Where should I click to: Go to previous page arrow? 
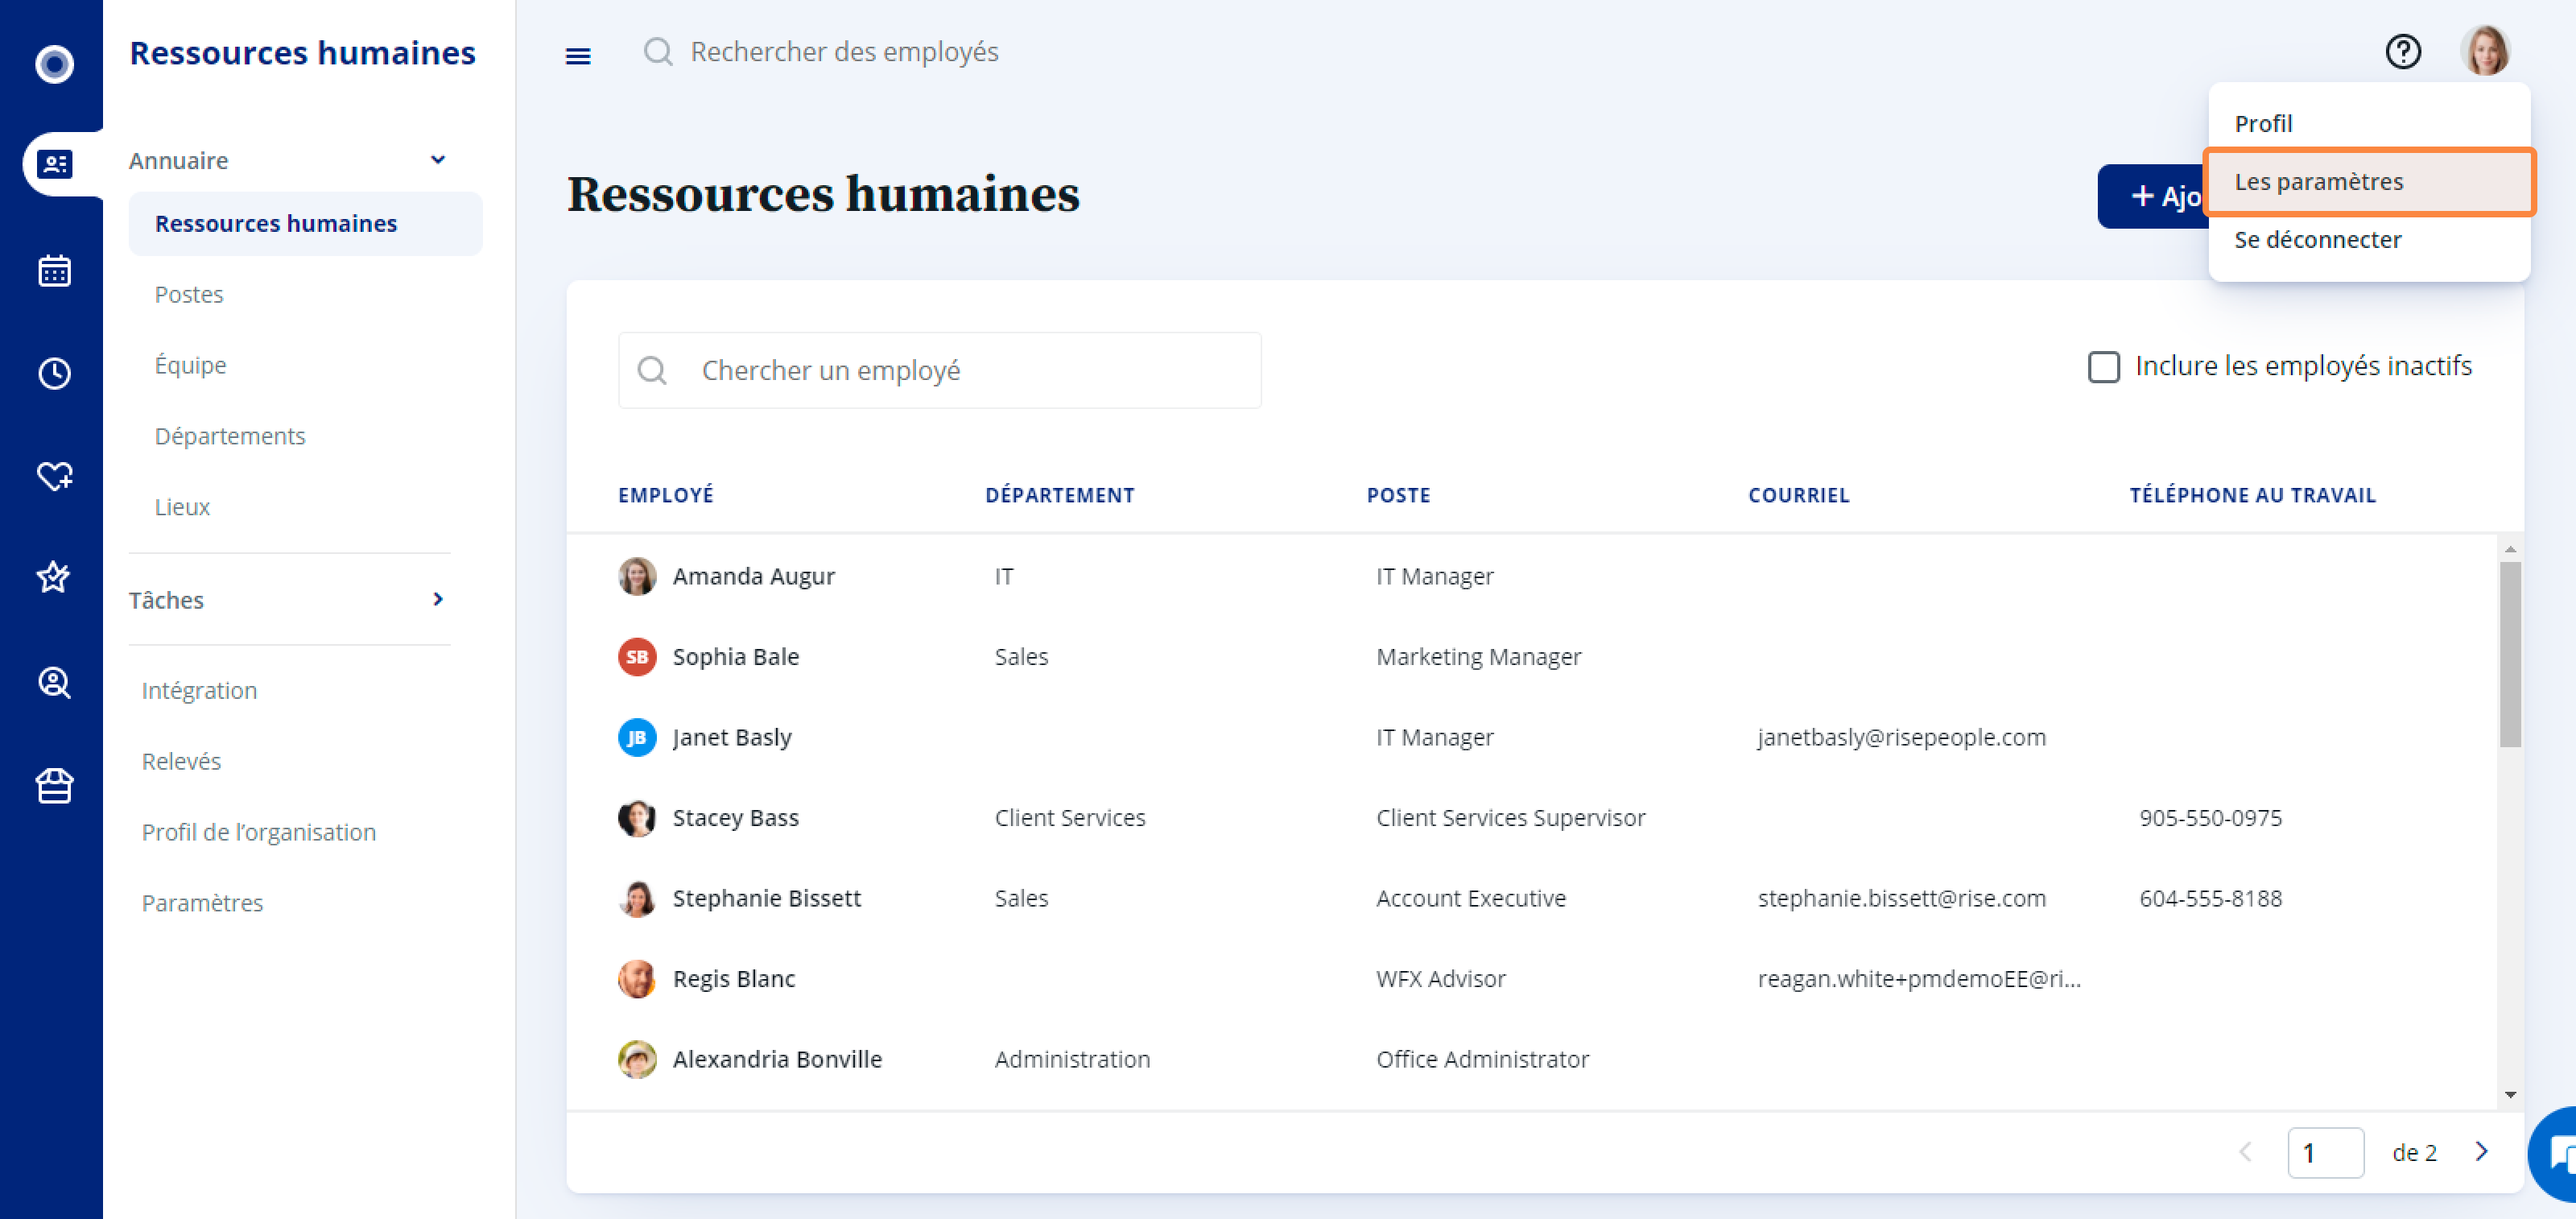(x=2245, y=1152)
